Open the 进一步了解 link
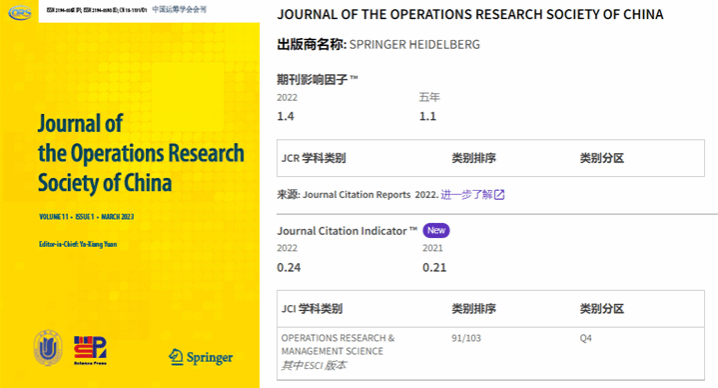Image resolution: width=718 pixels, height=388 pixels. pos(467,195)
